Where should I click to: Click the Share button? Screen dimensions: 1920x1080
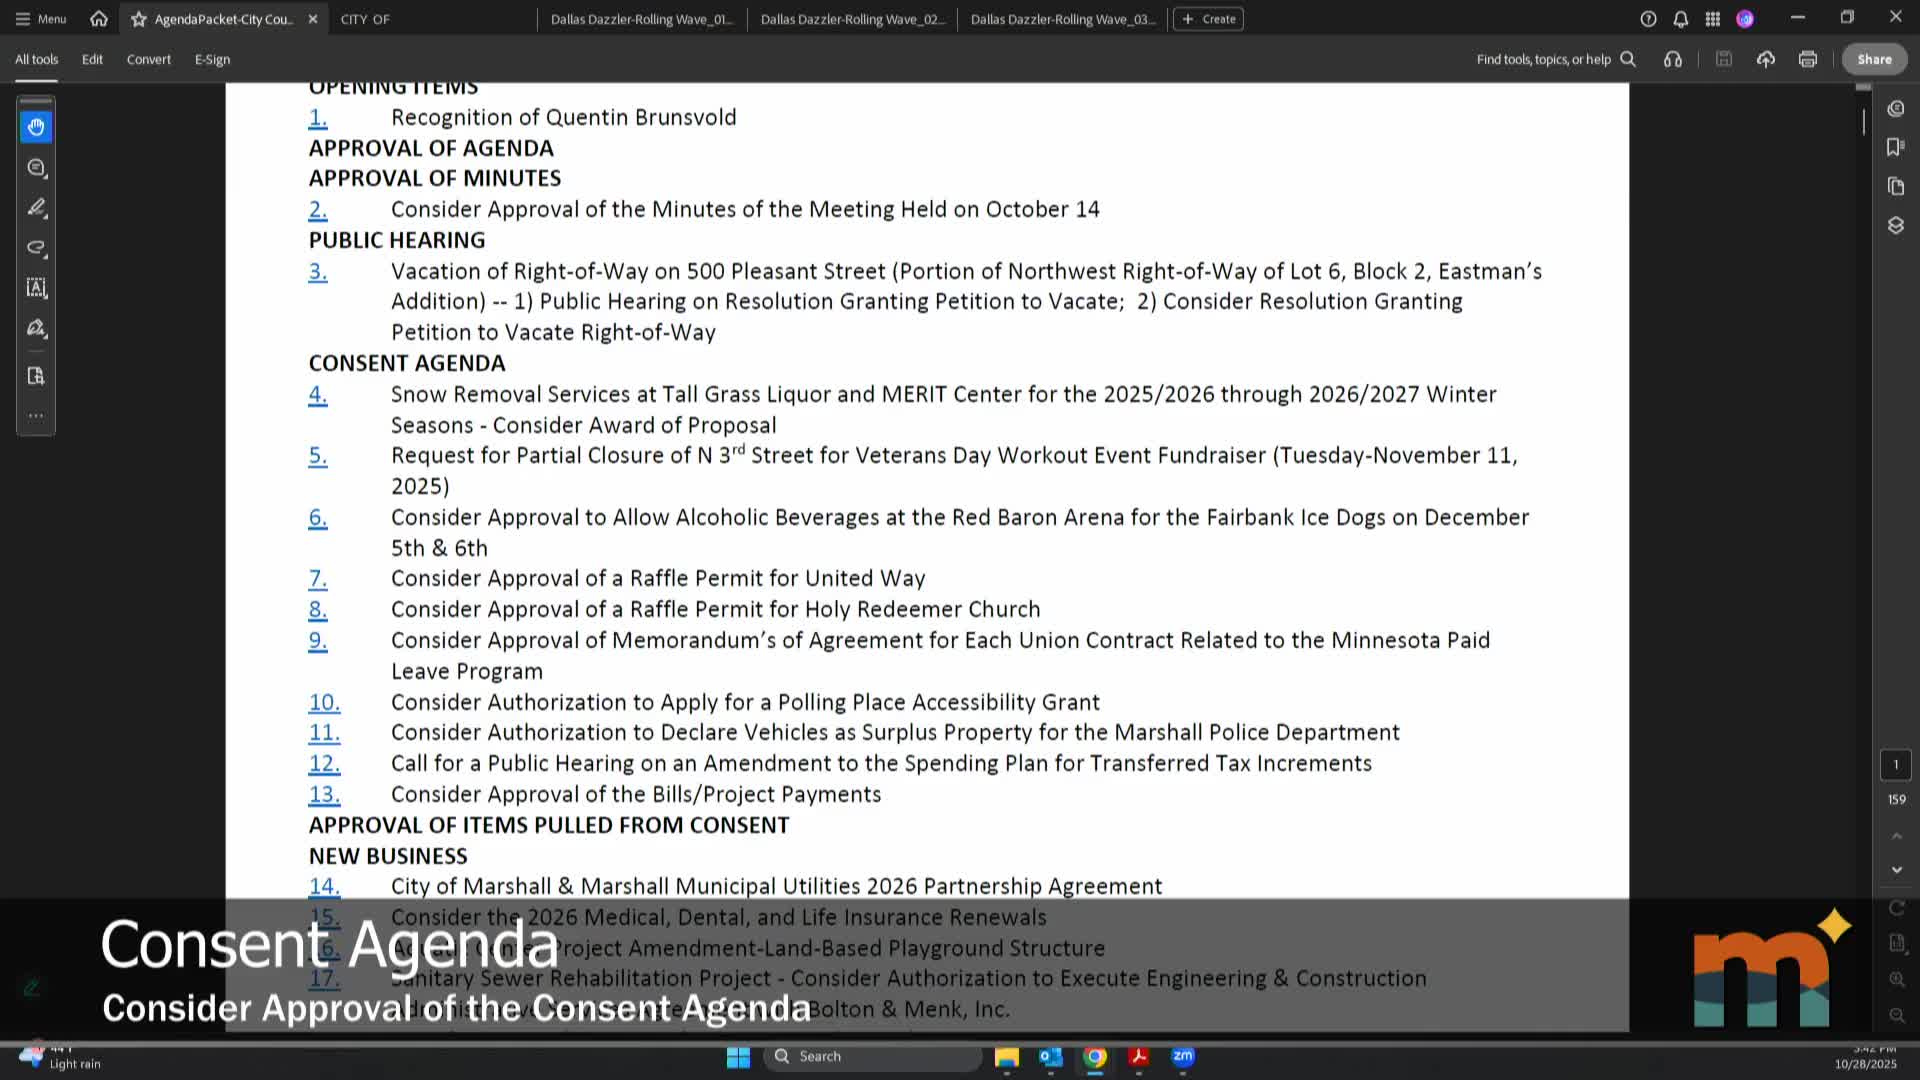tap(1873, 59)
